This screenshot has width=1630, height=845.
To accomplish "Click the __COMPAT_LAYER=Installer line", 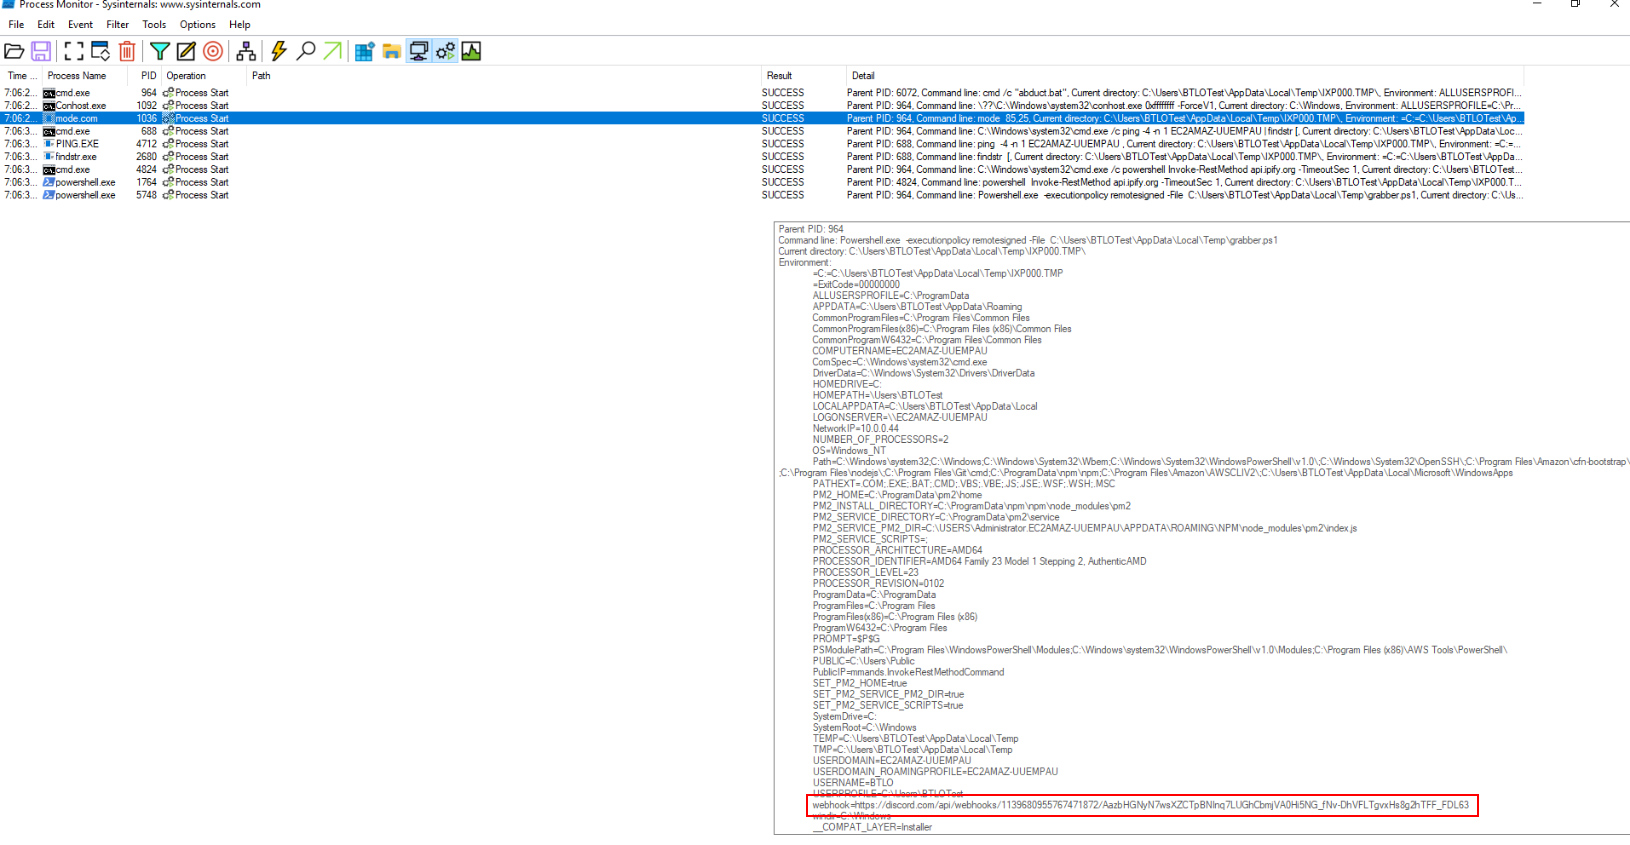I will 872,827.
